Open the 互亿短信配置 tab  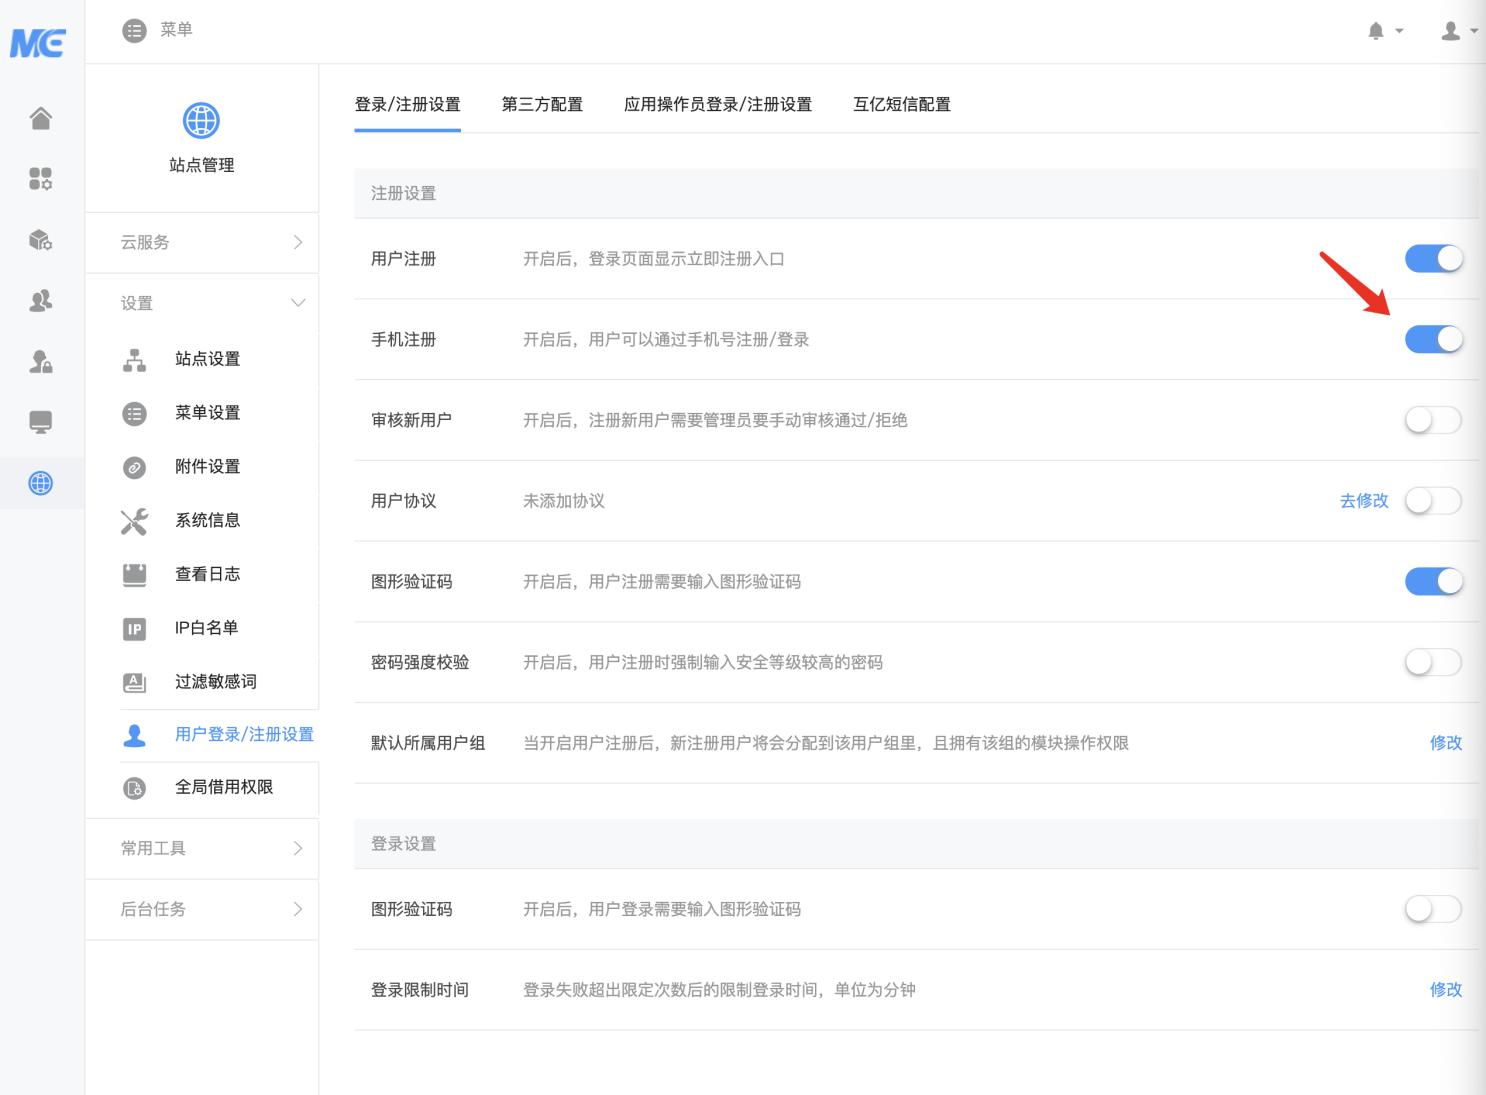tap(901, 105)
